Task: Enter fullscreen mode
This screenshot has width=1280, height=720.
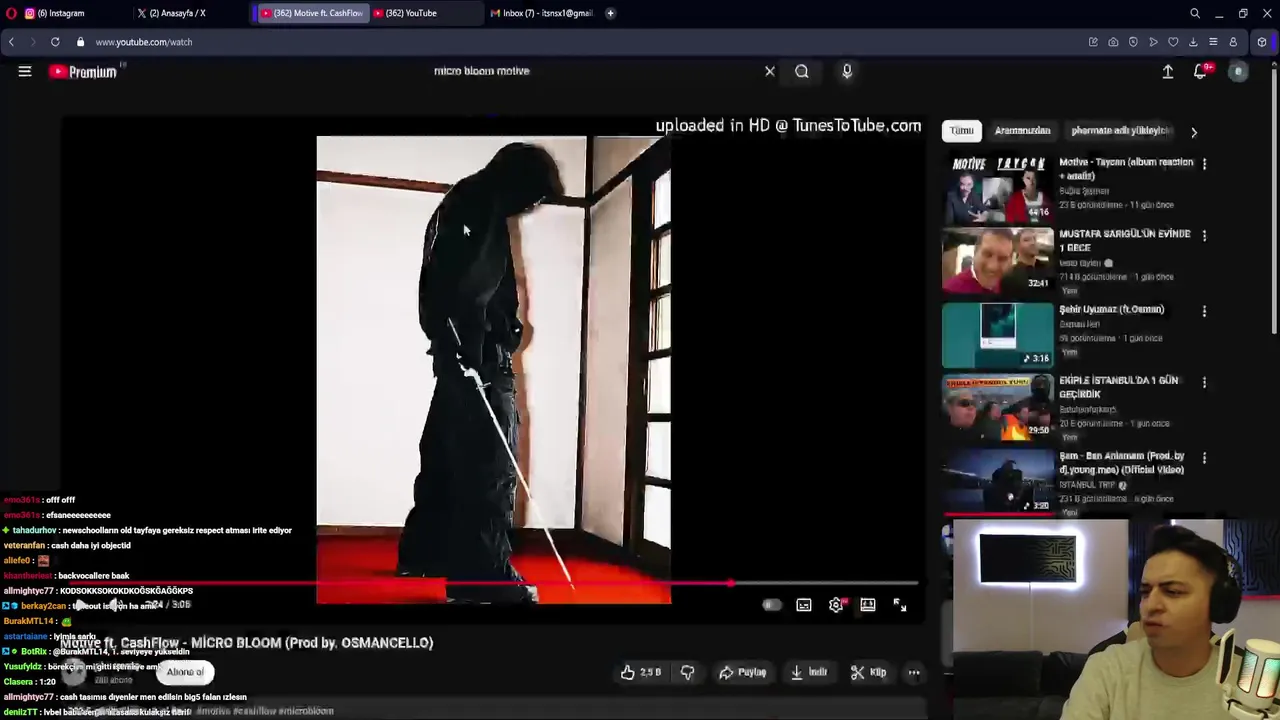Action: point(900,605)
